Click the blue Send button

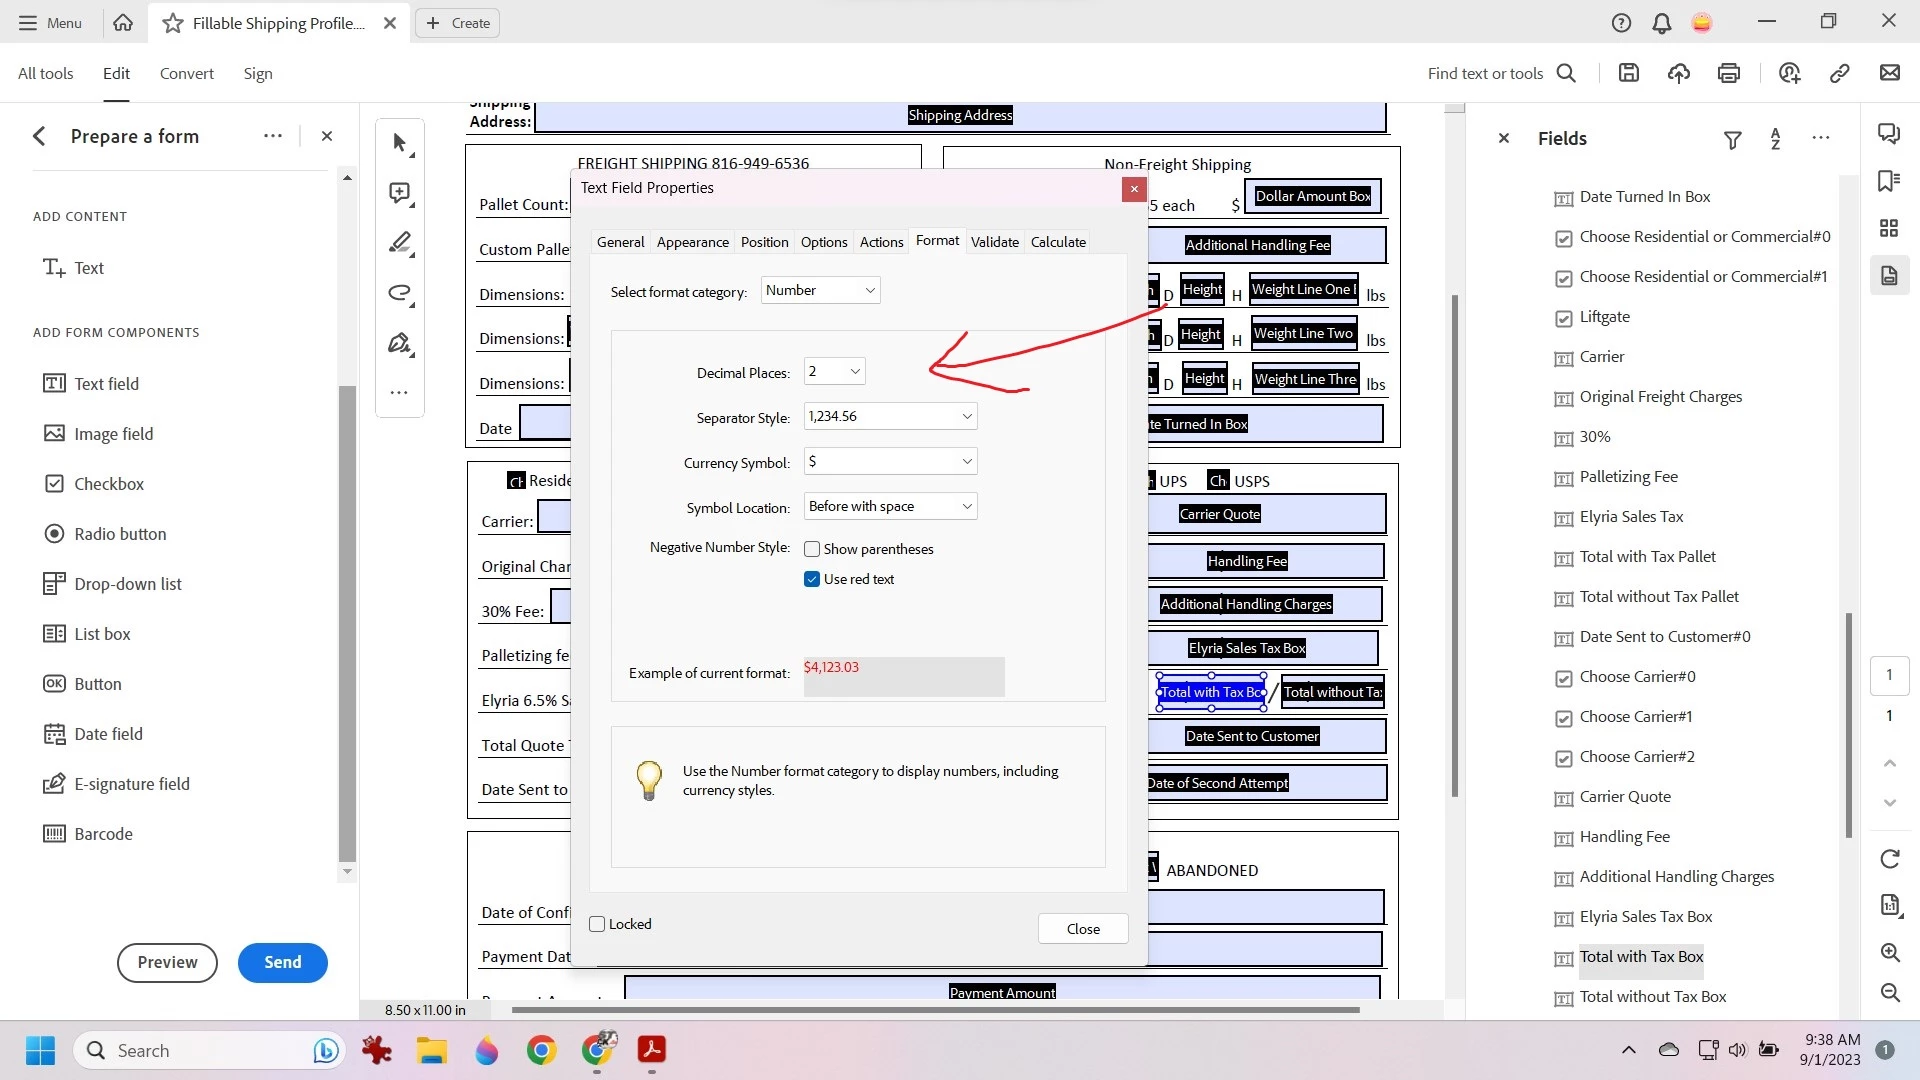point(282,962)
